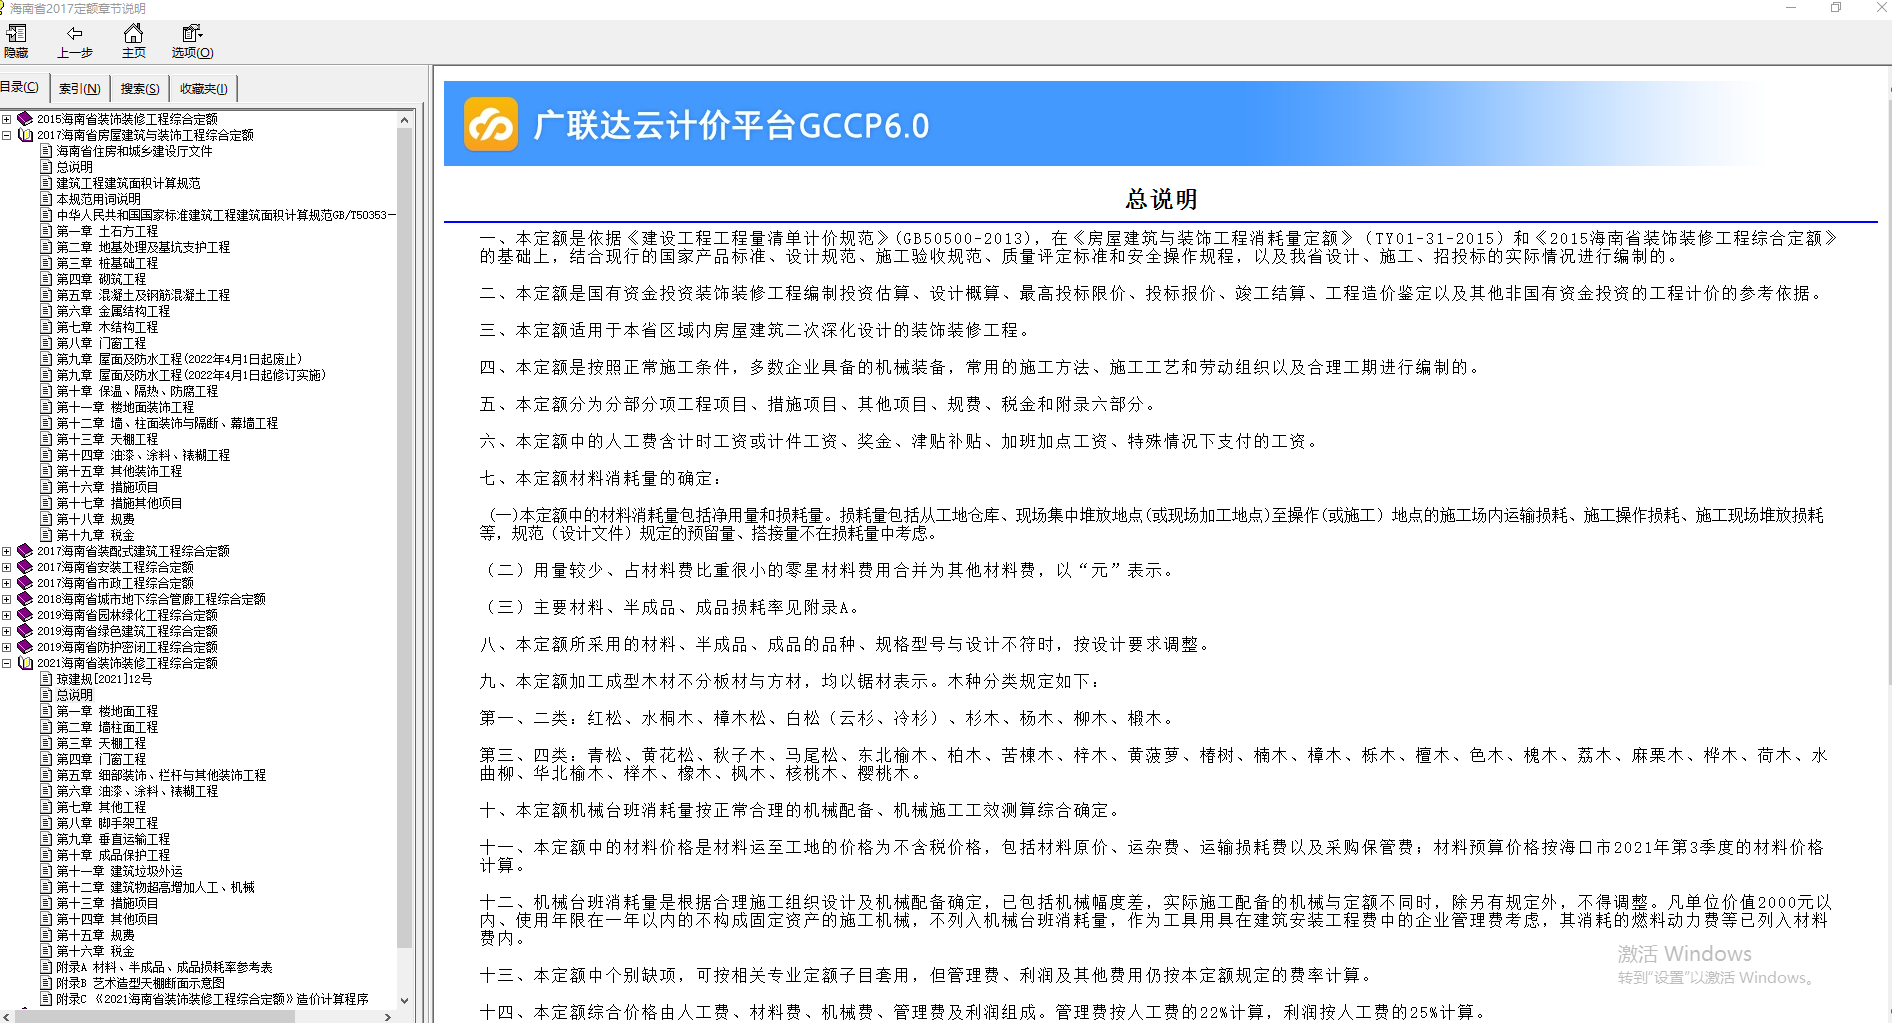Expand the 2017海南省安装工程综合定额 node
Viewport: 1892px width, 1023px height.
click(7, 567)
